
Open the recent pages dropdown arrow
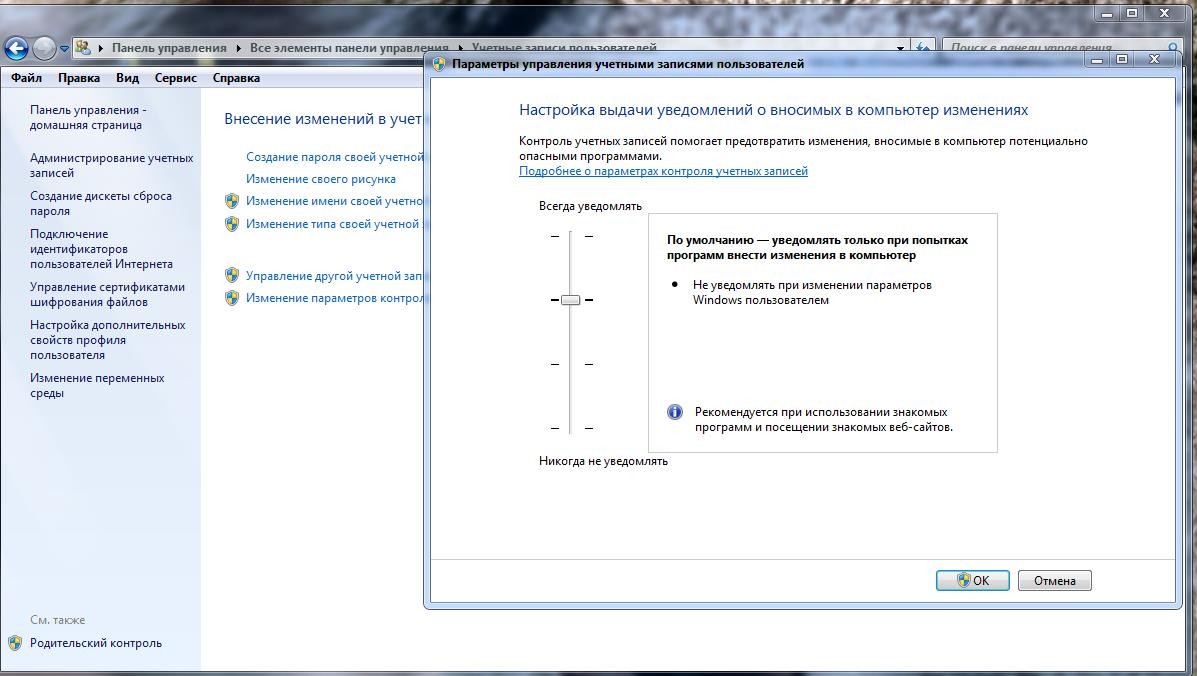(64, 48)
